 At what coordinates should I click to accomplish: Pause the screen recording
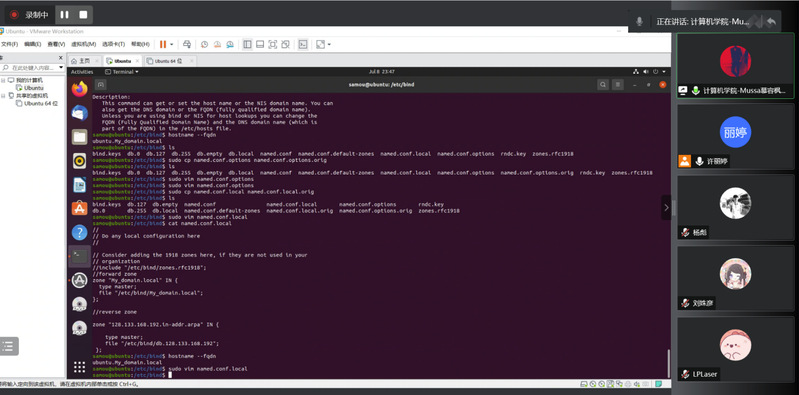64,15
